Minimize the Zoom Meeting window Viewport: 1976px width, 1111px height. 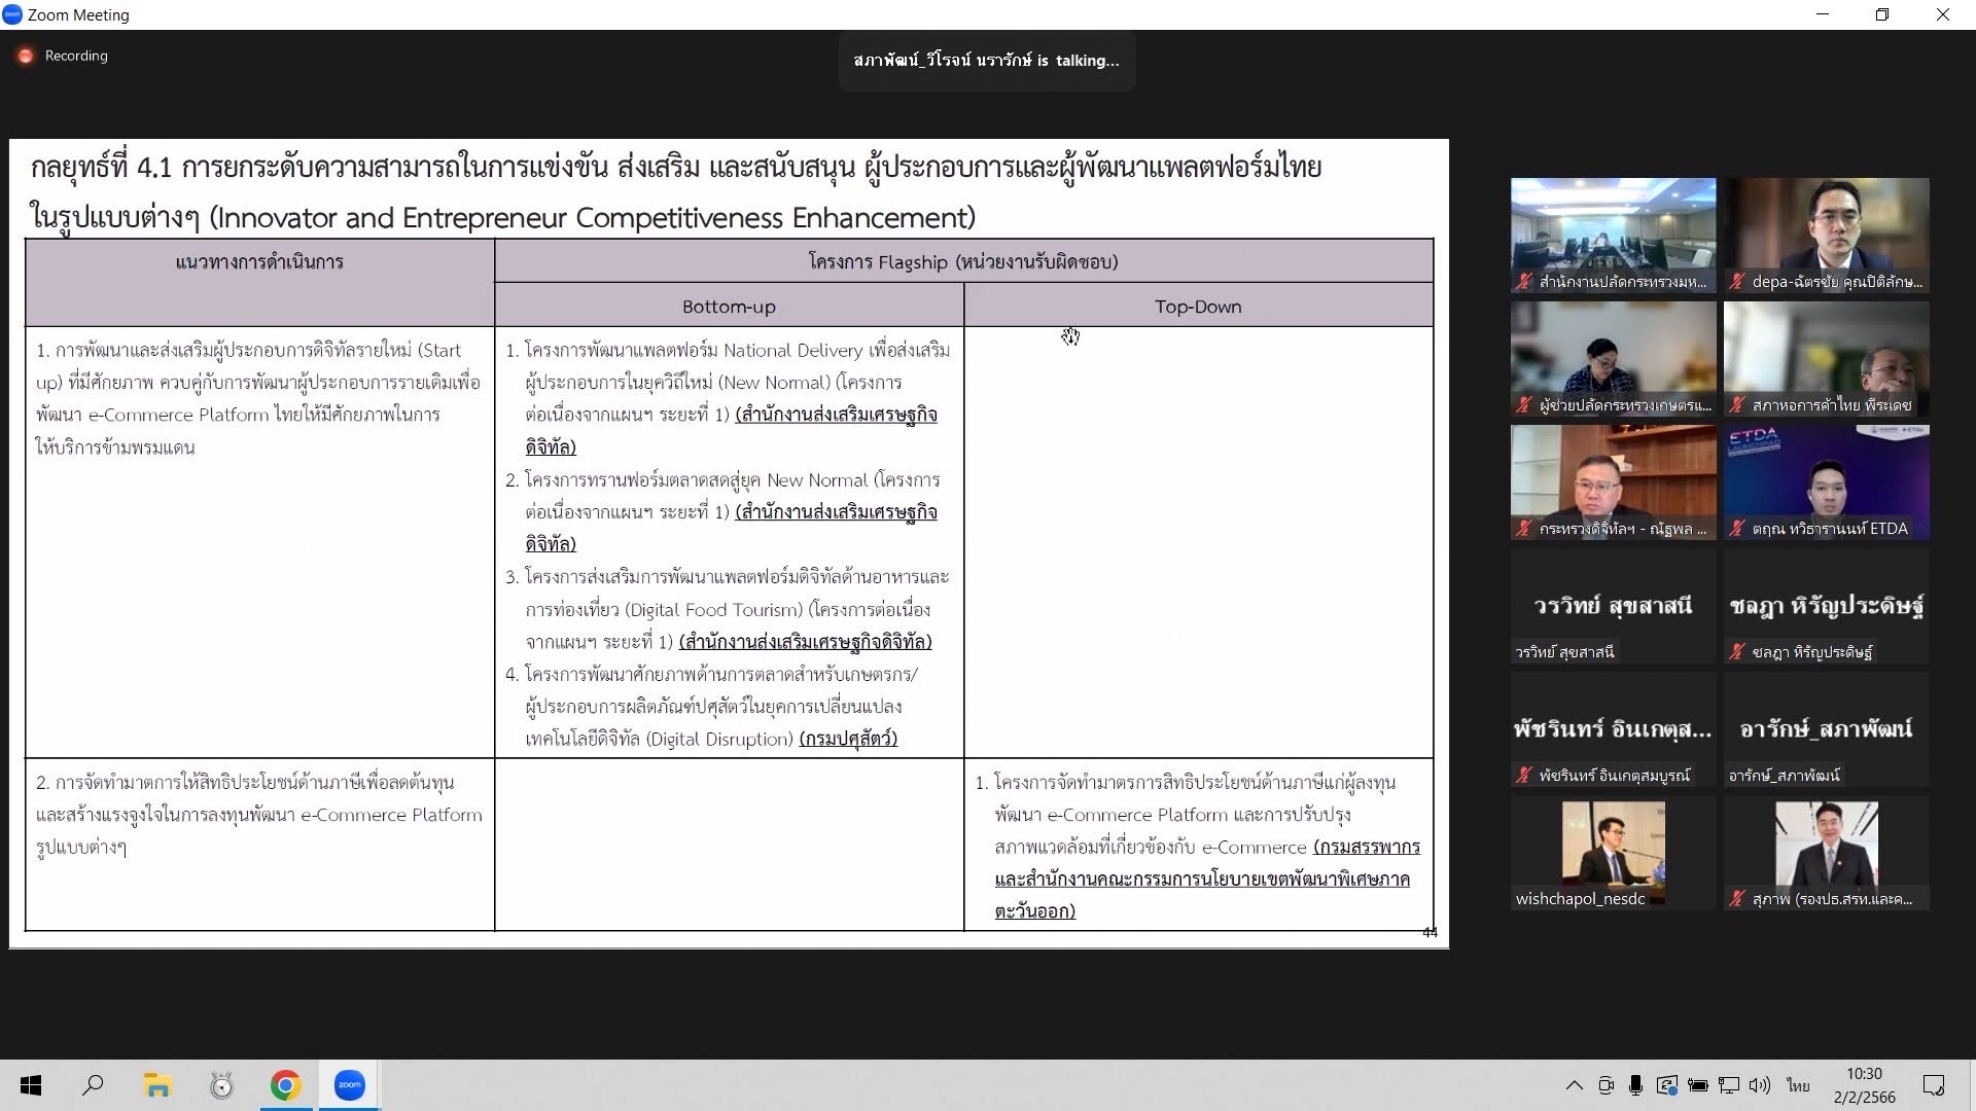[1822, 14]
